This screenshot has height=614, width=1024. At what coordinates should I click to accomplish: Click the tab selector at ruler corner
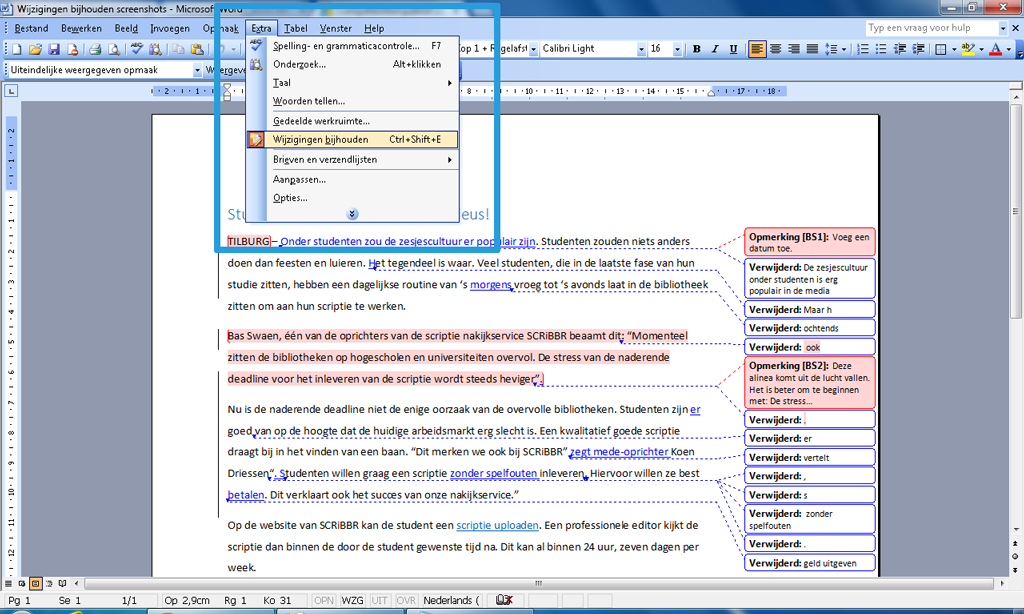coord(12,91)
